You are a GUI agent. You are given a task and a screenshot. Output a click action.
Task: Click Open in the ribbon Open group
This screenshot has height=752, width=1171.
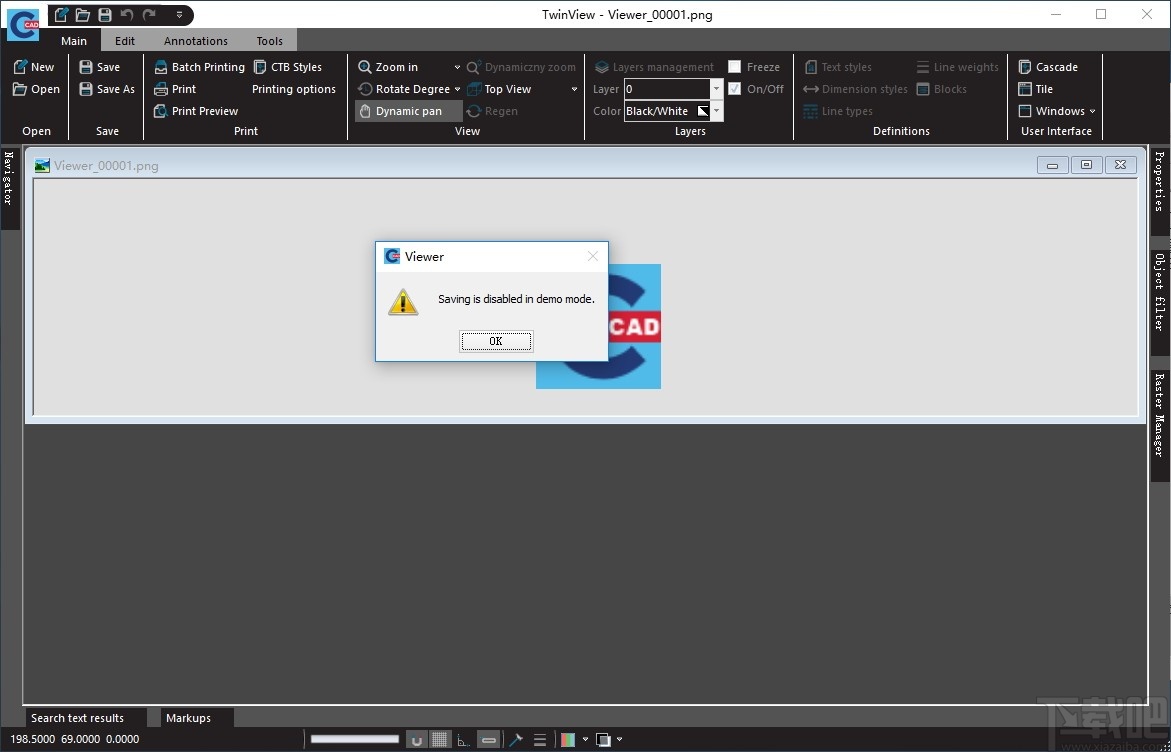(x=37, y=89)
